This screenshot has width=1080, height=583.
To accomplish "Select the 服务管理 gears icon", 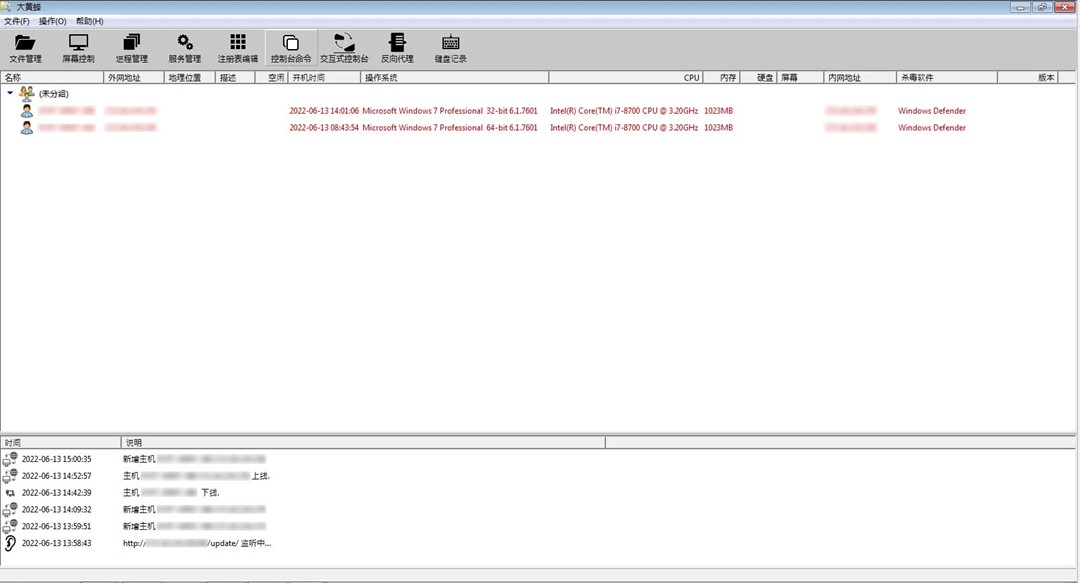I will [185, 47].
